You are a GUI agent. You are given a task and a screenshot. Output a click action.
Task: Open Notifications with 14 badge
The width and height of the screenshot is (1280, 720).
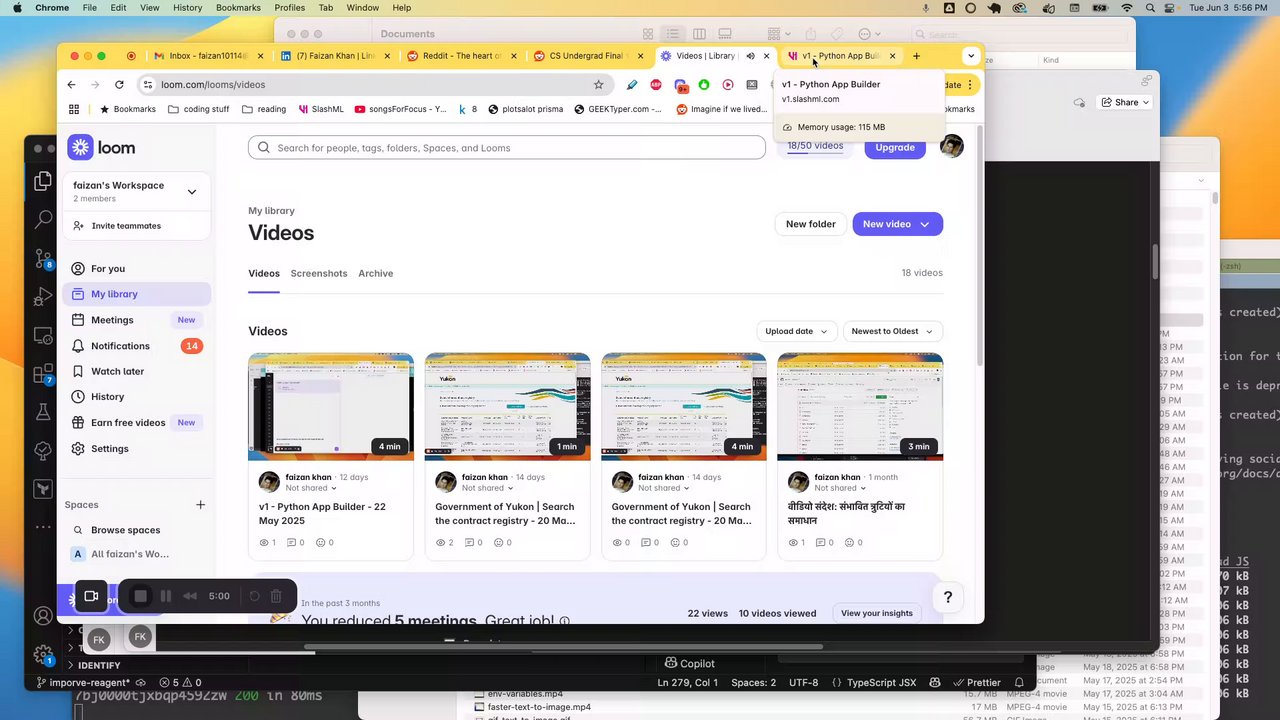(136, 346)
